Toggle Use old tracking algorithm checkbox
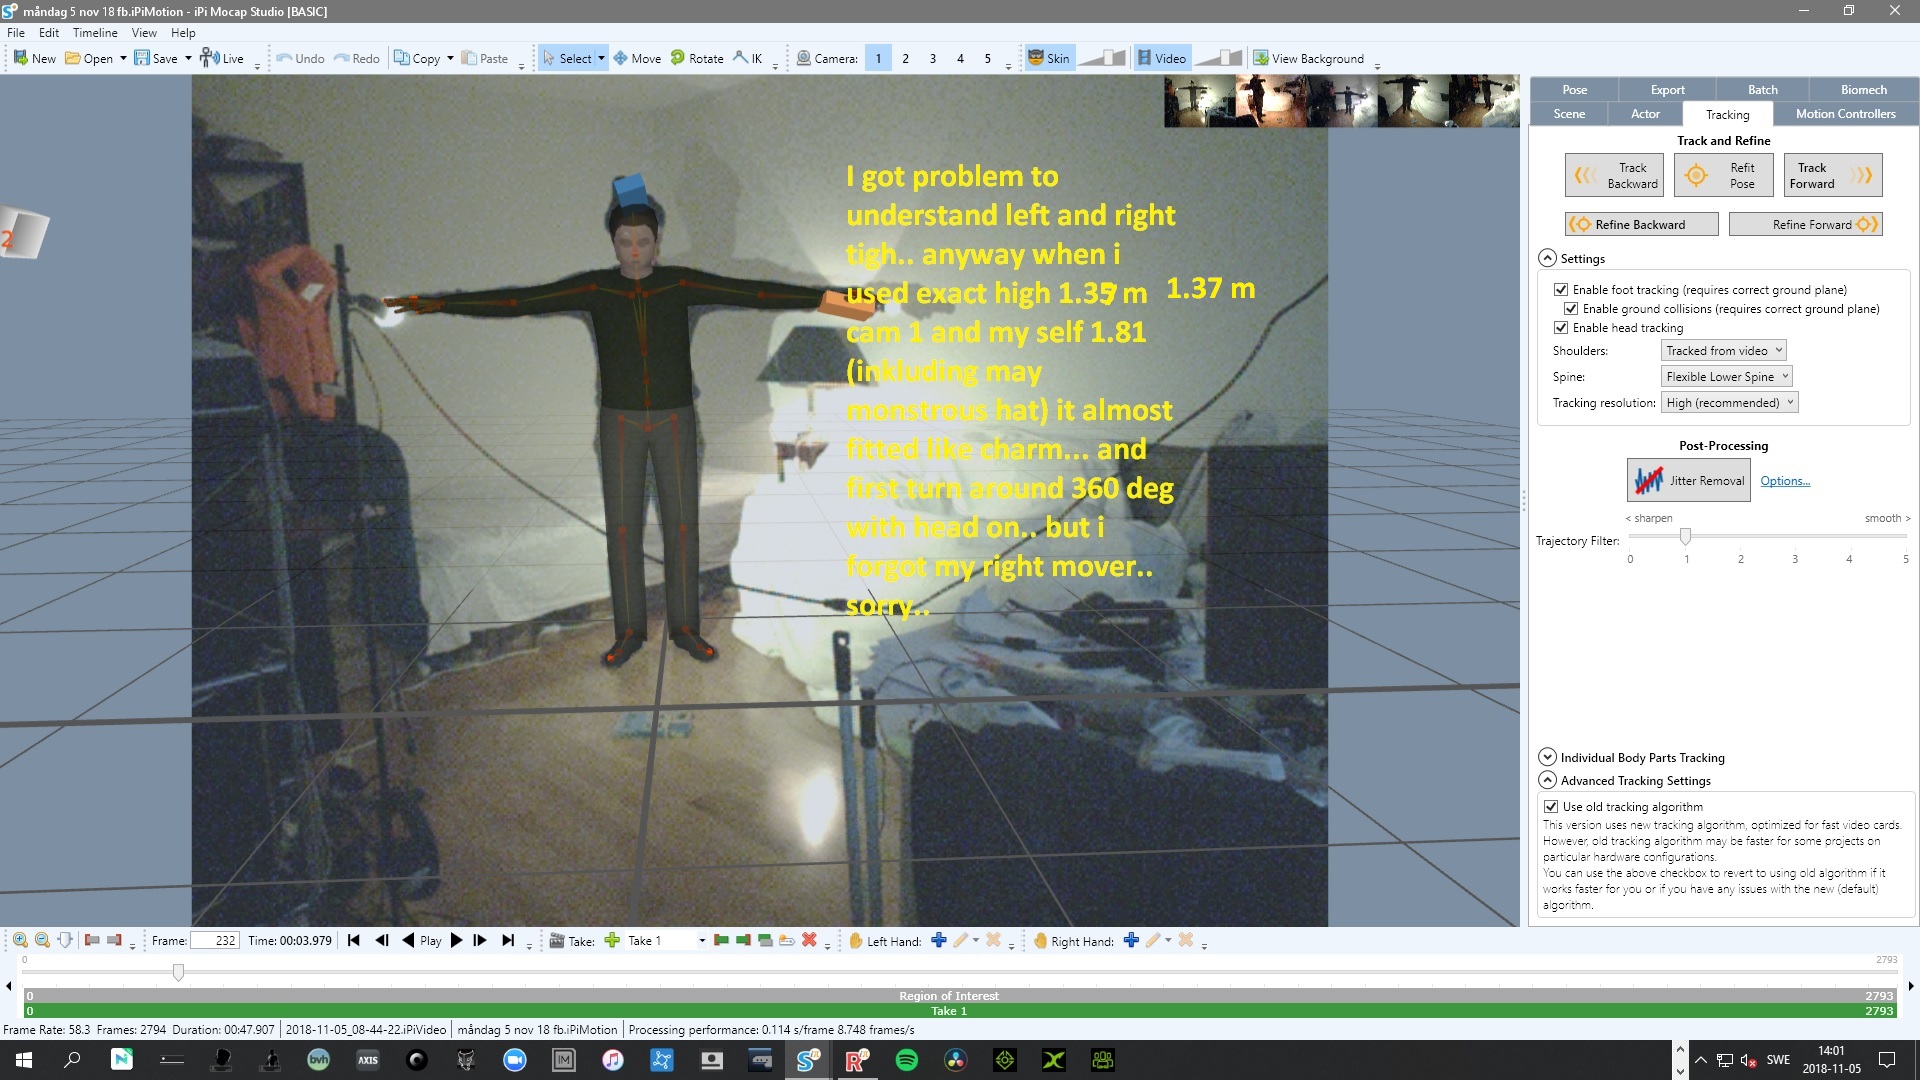1920x1080 pixels. tap(1550, 807)
